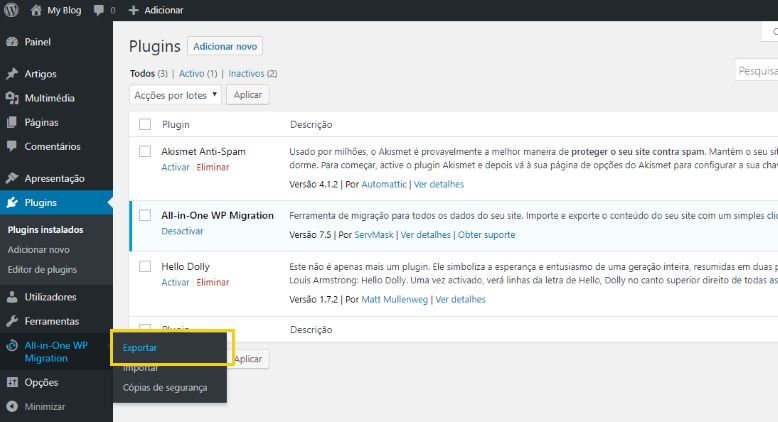Open Plugins instalados submenu item
Image resolution: width=778 pixels, height=422 pixels.
coord(45,230)
